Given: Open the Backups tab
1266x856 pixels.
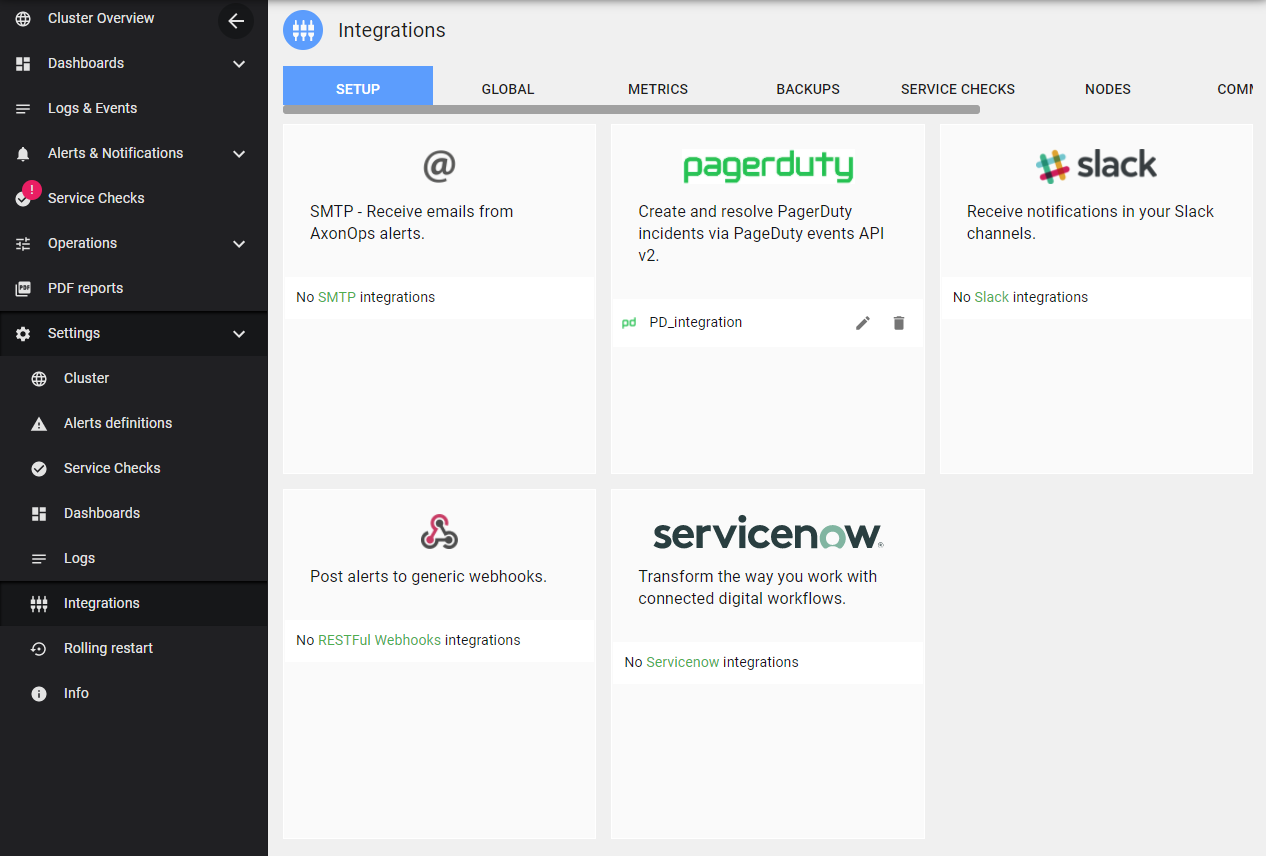Looking at the screenshot, I should [808, 89].
